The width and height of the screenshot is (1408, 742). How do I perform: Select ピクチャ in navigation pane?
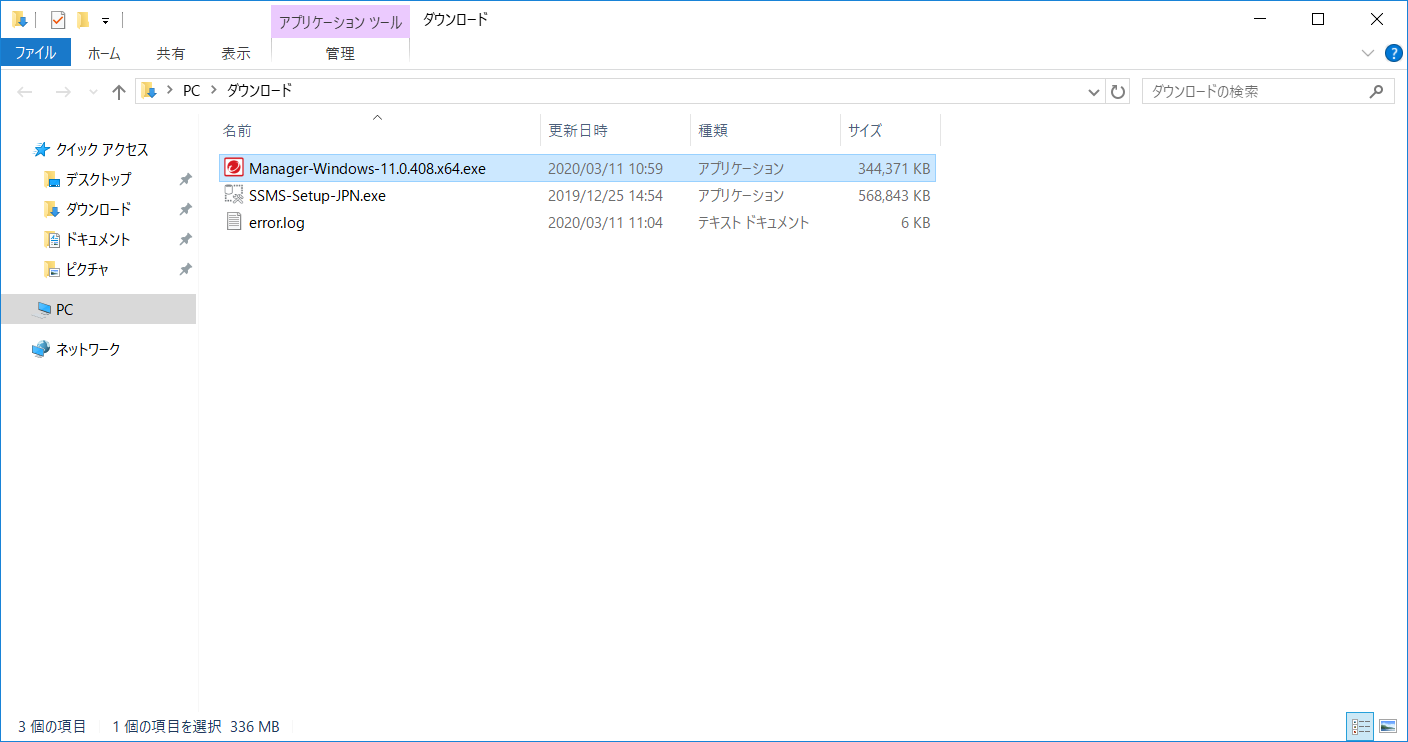point(87,270)
